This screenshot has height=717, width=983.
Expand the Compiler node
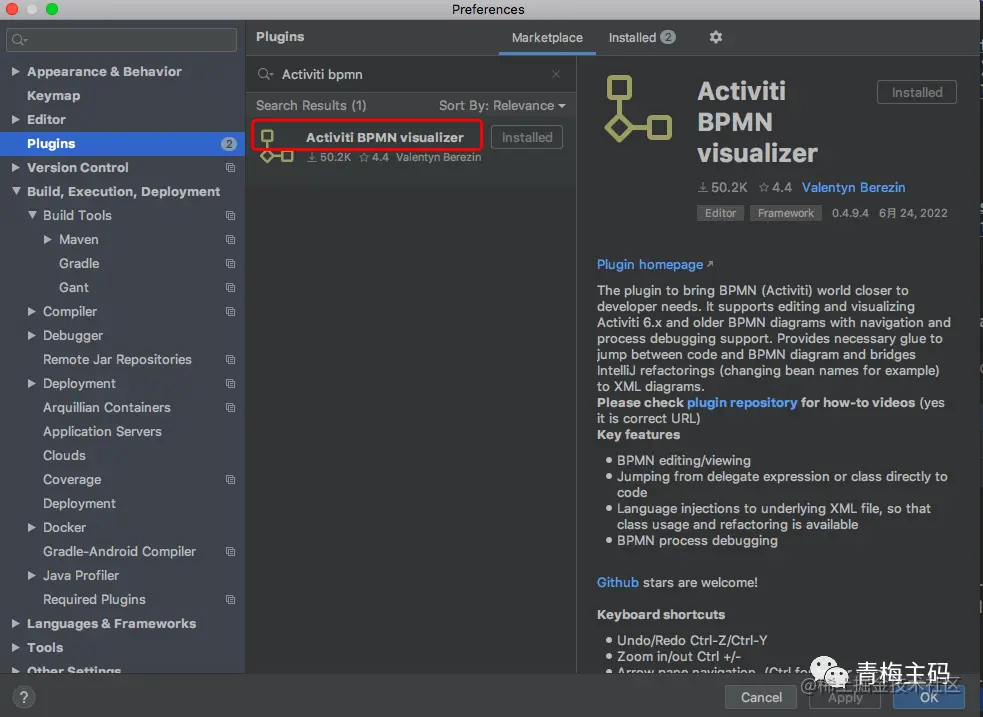coord(32,311)
